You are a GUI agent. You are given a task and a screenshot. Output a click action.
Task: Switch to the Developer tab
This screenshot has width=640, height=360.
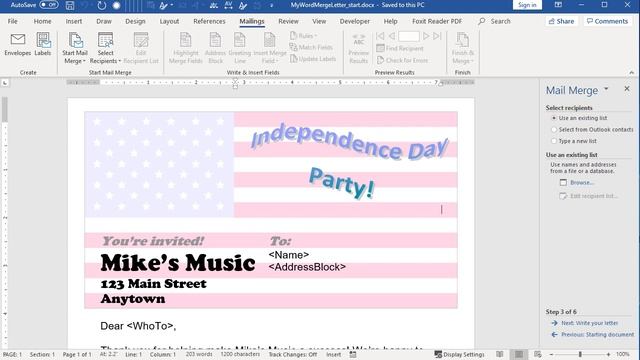point(355,21)
